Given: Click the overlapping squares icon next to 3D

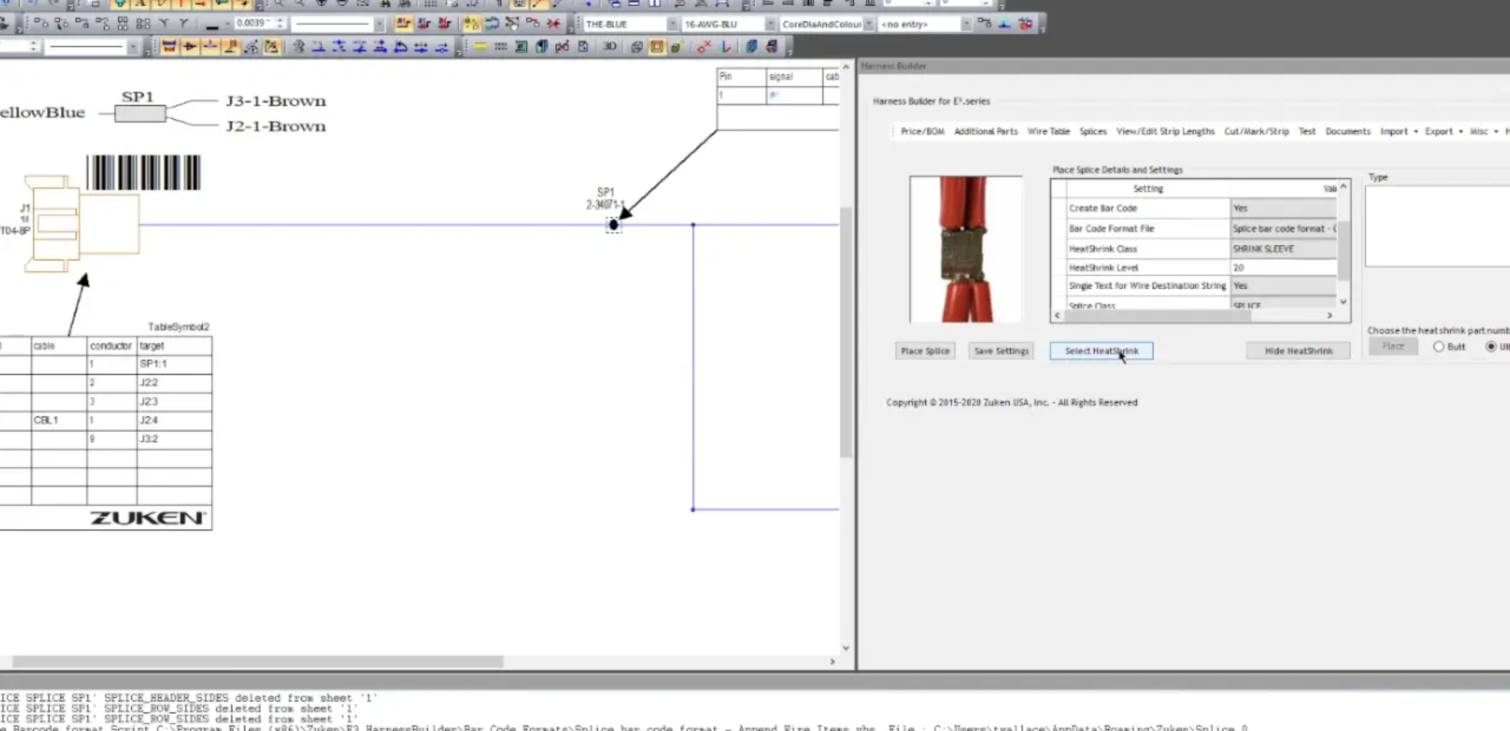Looking at the screenshot, I should [x=636, y=46].
